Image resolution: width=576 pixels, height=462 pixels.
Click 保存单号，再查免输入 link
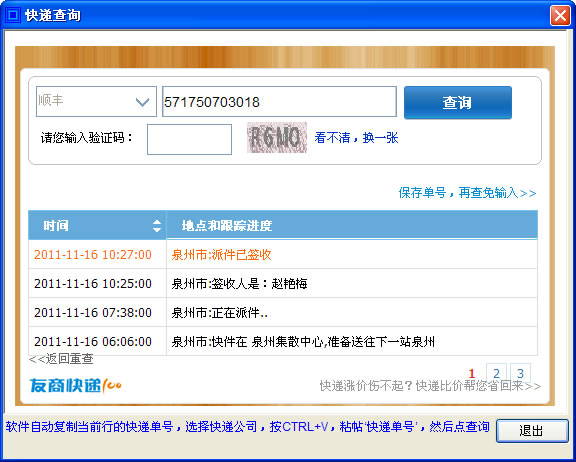coord(467,192)
